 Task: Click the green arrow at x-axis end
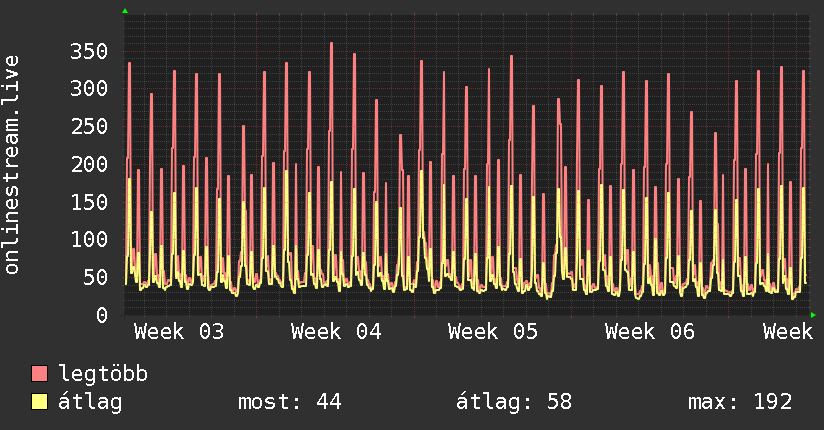tap(813, 315)
